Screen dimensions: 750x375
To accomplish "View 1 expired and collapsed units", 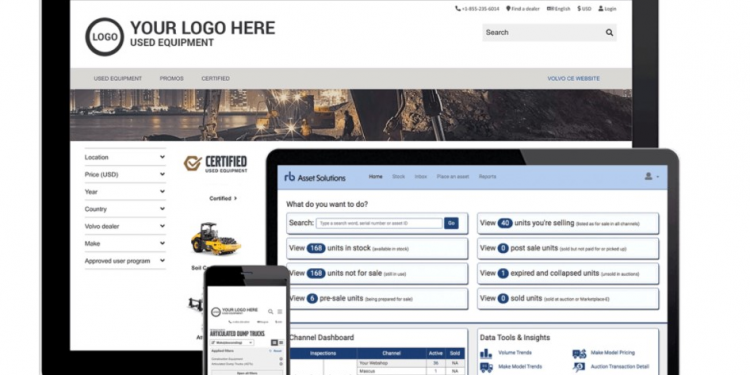I will [x=568, y=273].
